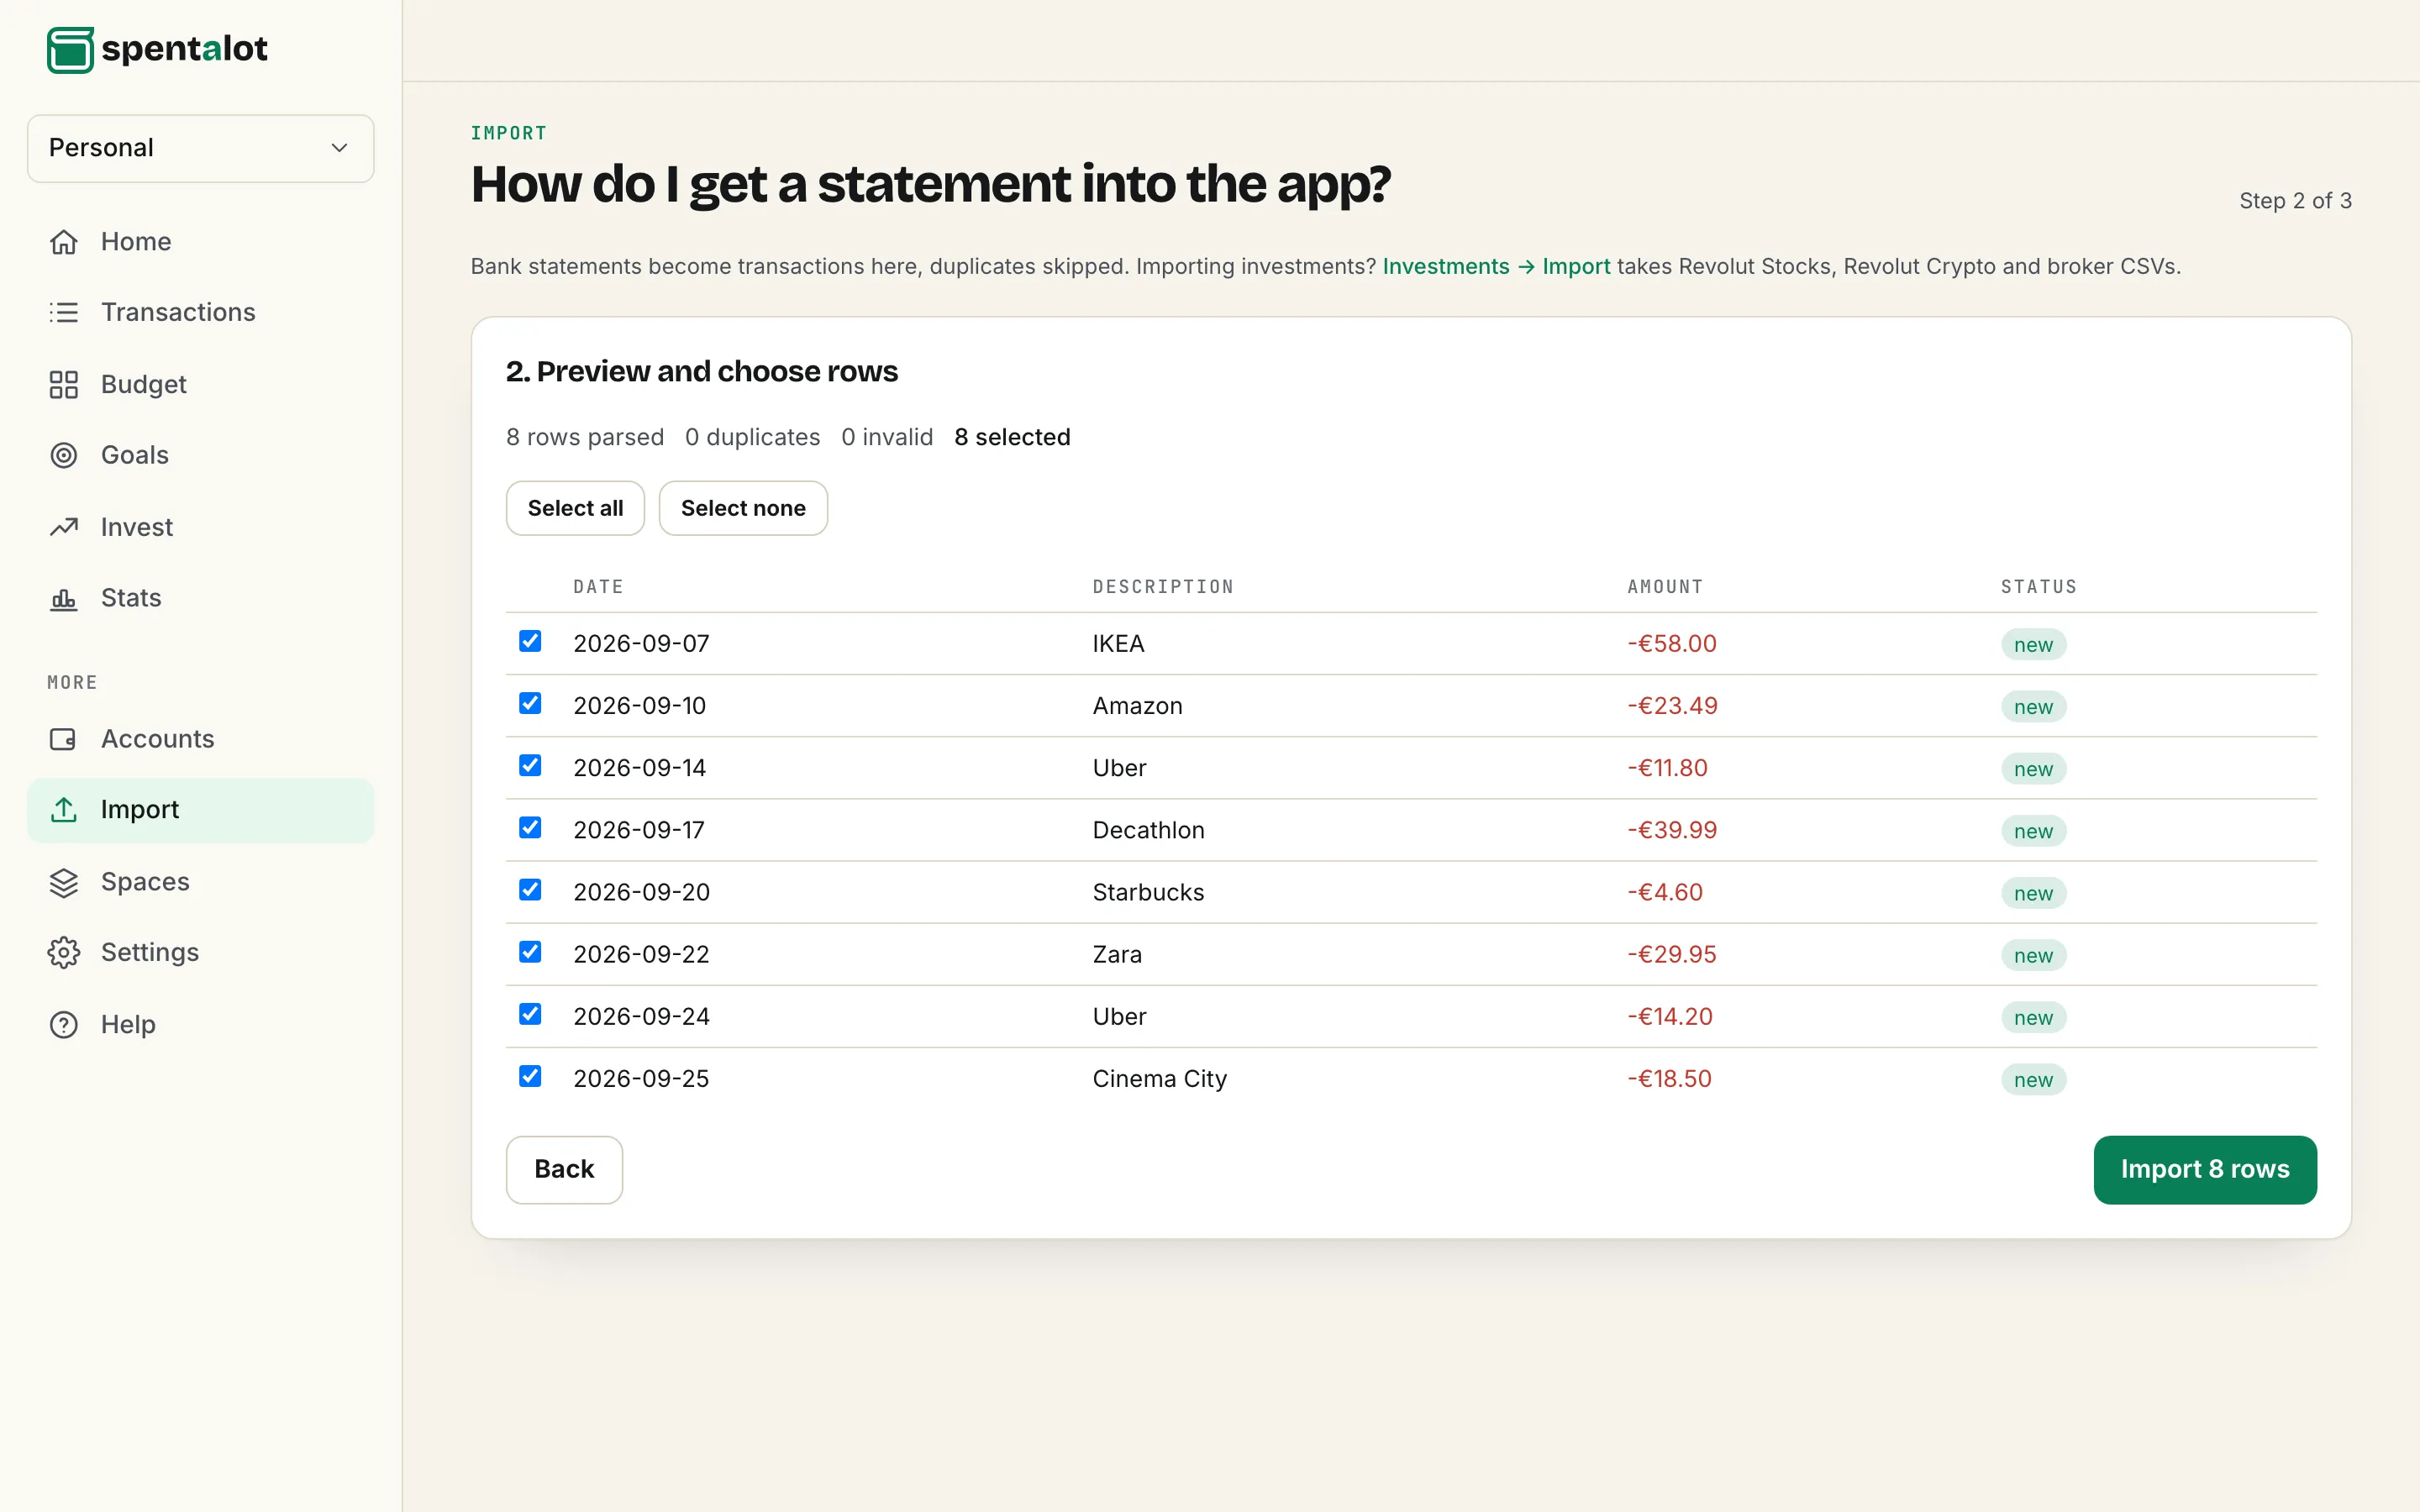Click the -€4.60 Starbucks amount

tap(1665, 892)
